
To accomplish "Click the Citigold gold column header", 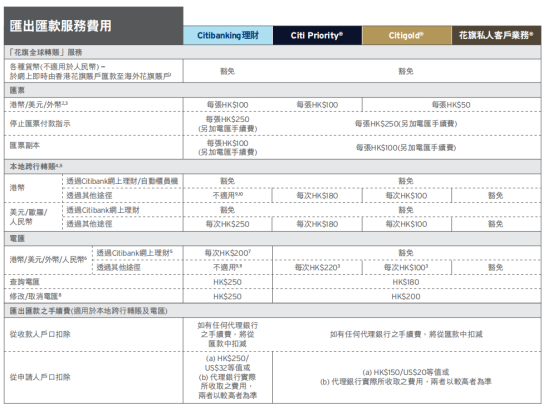I will (406, 35).
